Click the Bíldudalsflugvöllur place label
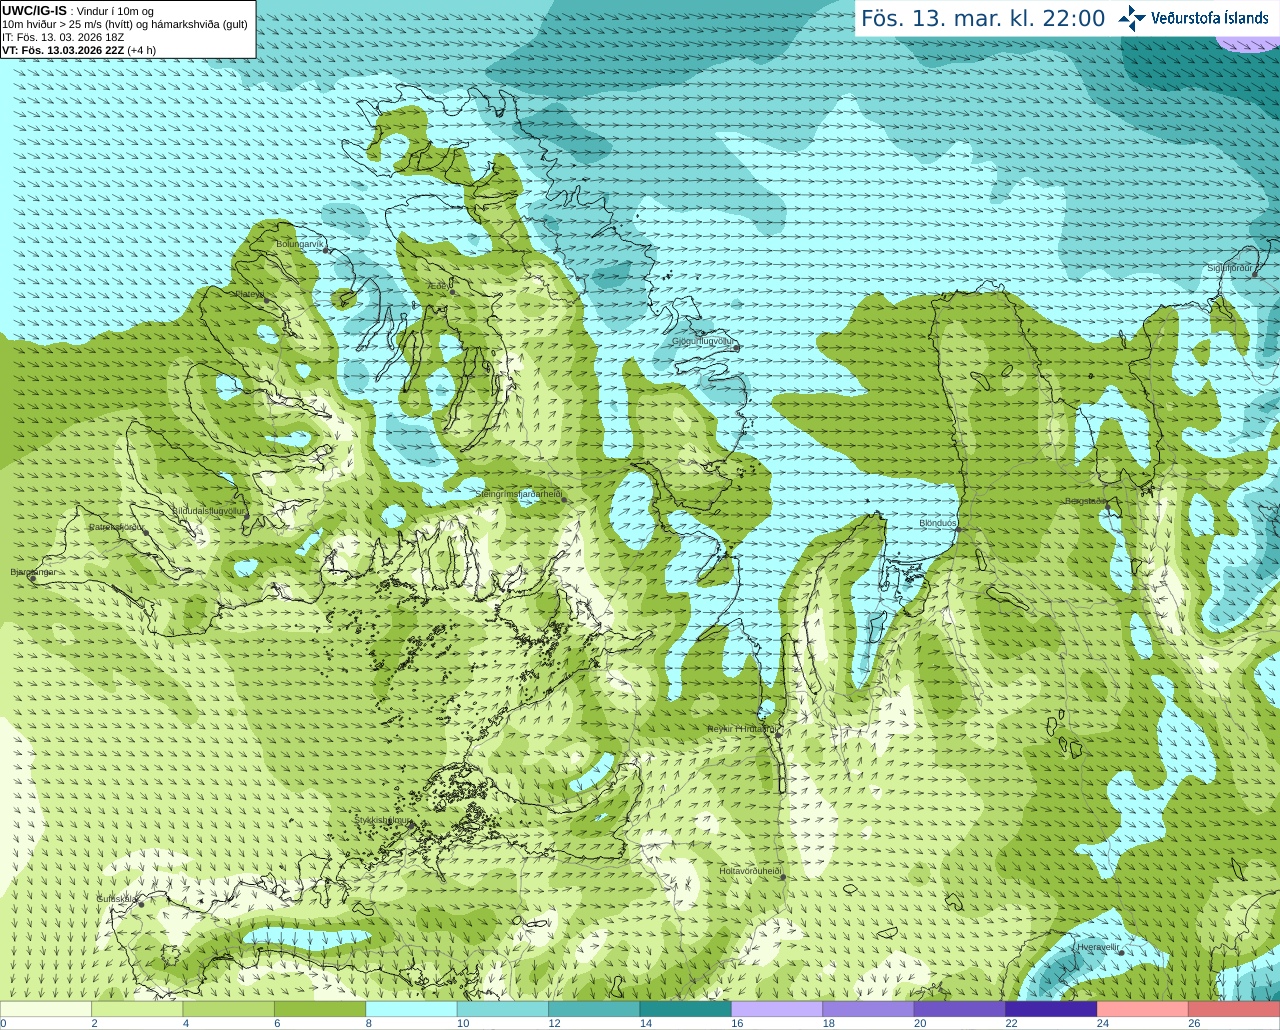Viewport: 1280px width, 1030px height. pyautogui.click(x=209, y=510)
